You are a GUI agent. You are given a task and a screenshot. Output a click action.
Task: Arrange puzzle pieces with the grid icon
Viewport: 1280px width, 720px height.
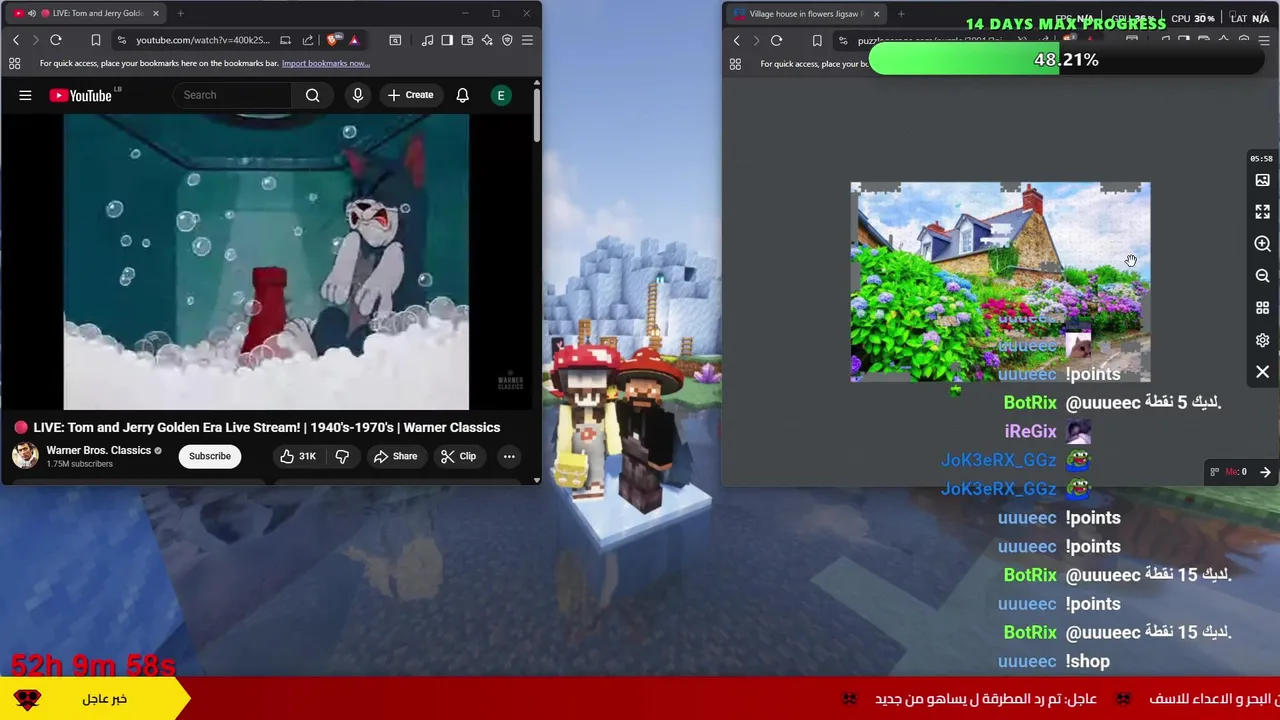pyautogui.click(x=1262, y=308)
